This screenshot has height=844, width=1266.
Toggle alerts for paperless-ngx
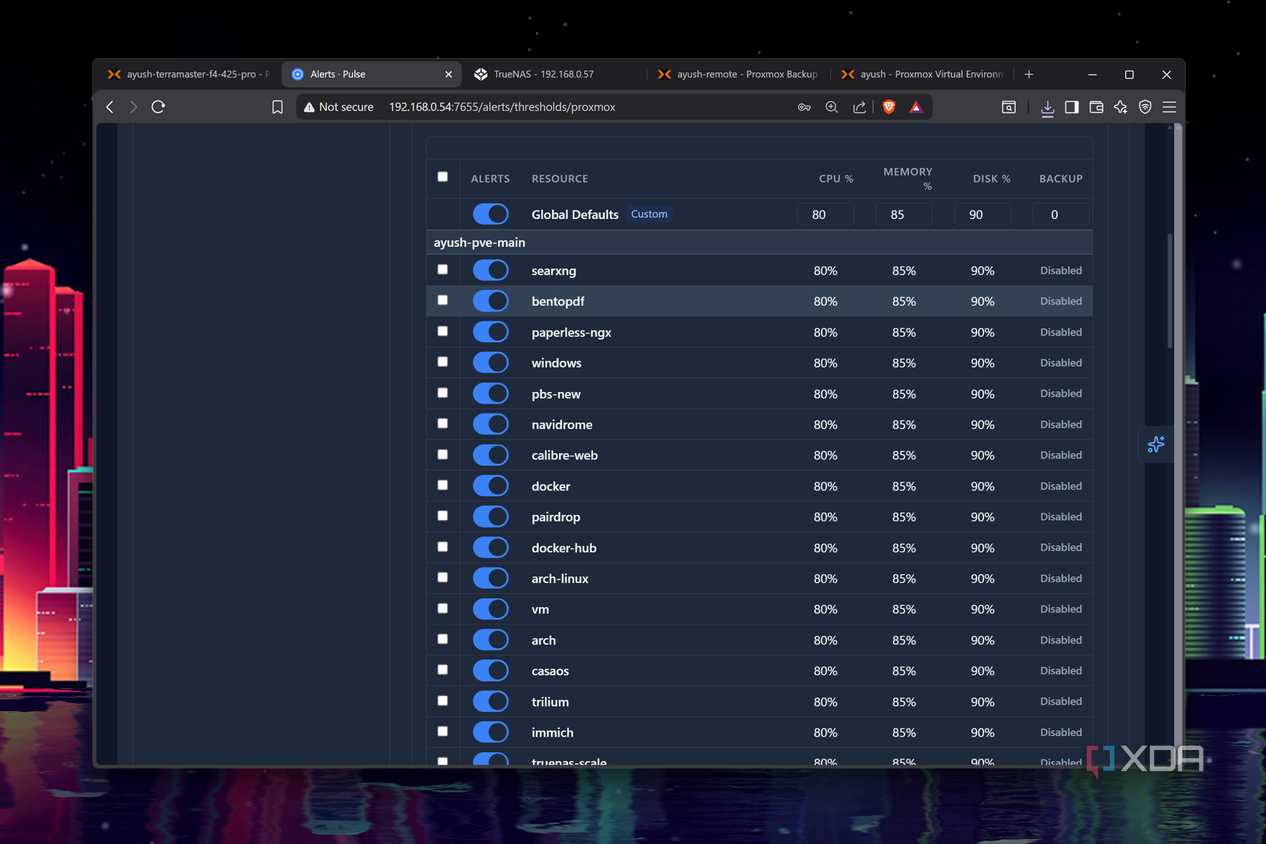pyautogui.click(x=491, y=332)
